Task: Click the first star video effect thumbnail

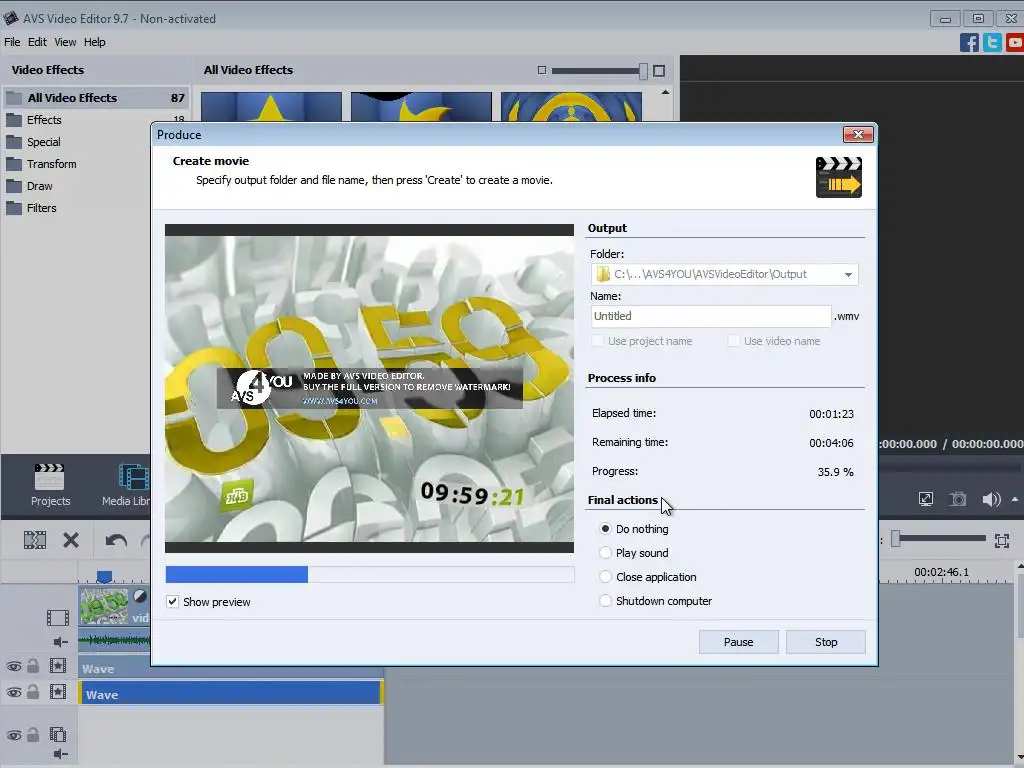Action: [271, 106]
